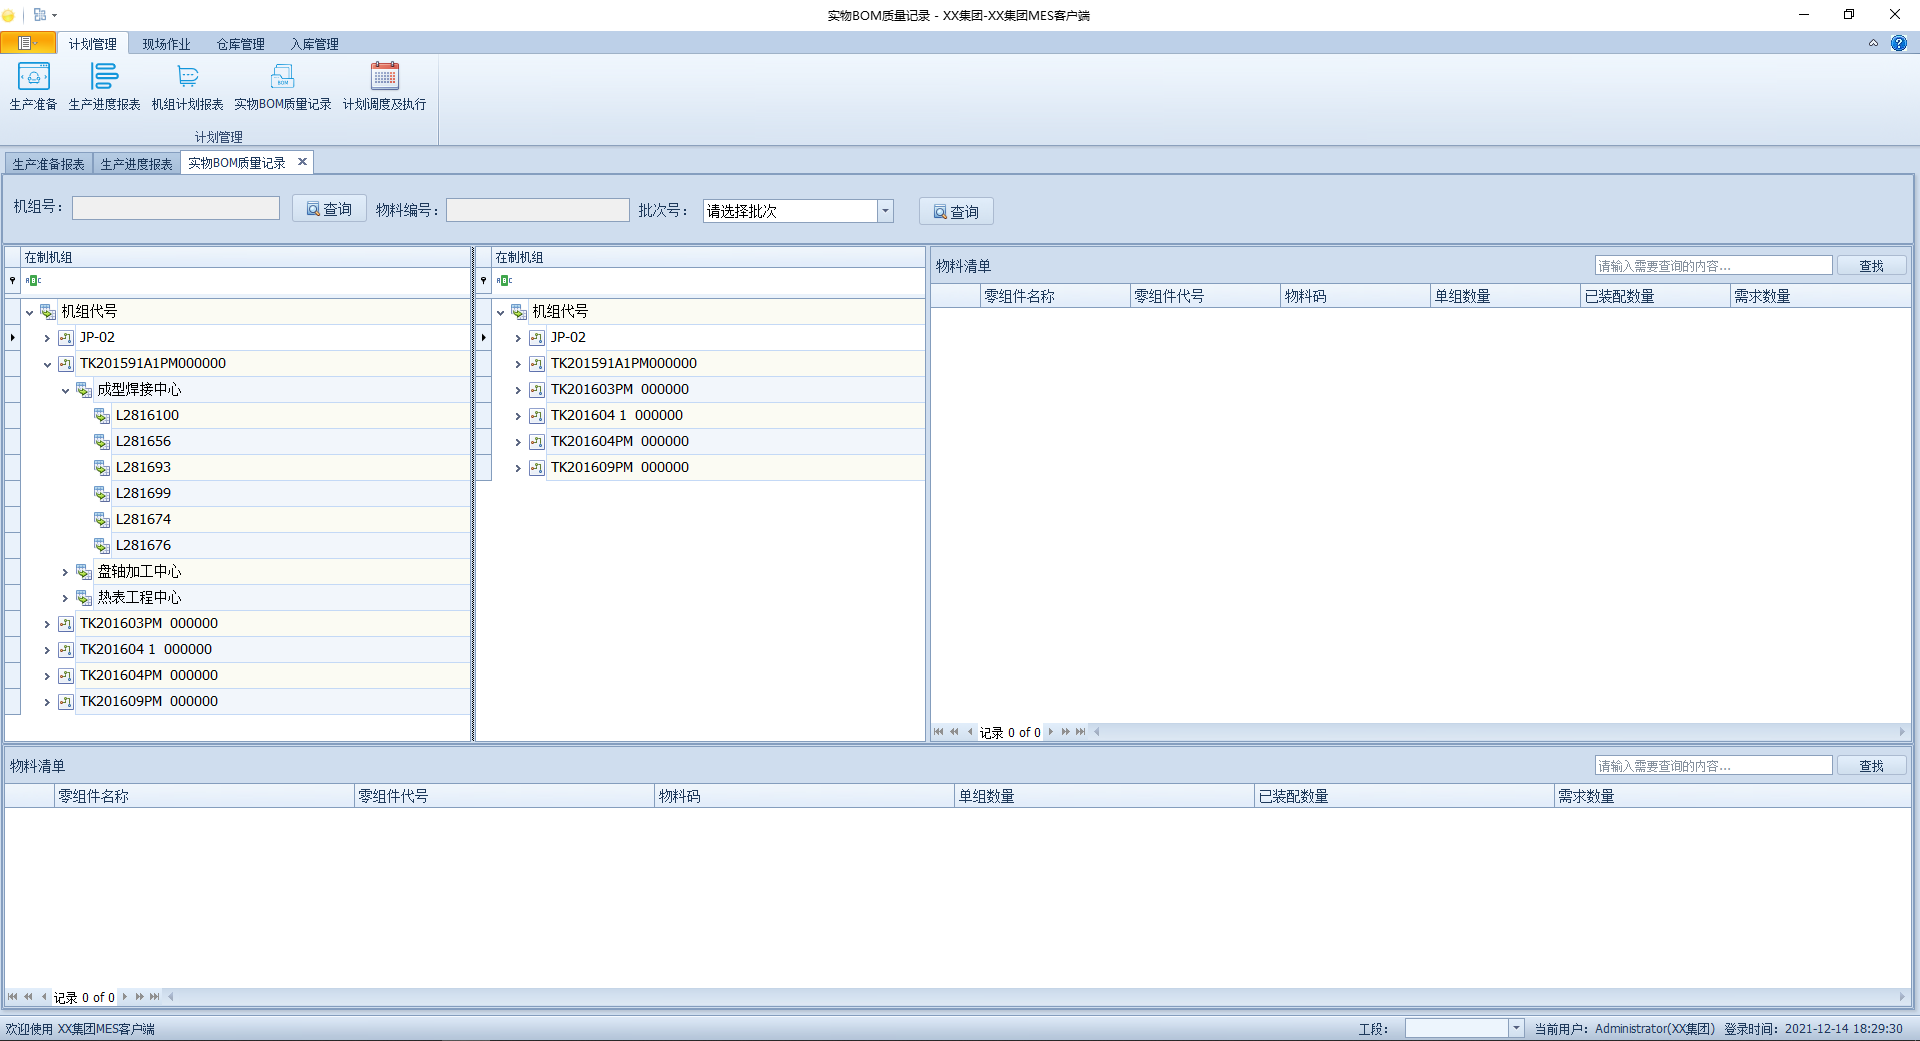The width and height of the screenshot is (1920, 1041).
Task: Click the help question mark icon
Action: coord(1898,43)
